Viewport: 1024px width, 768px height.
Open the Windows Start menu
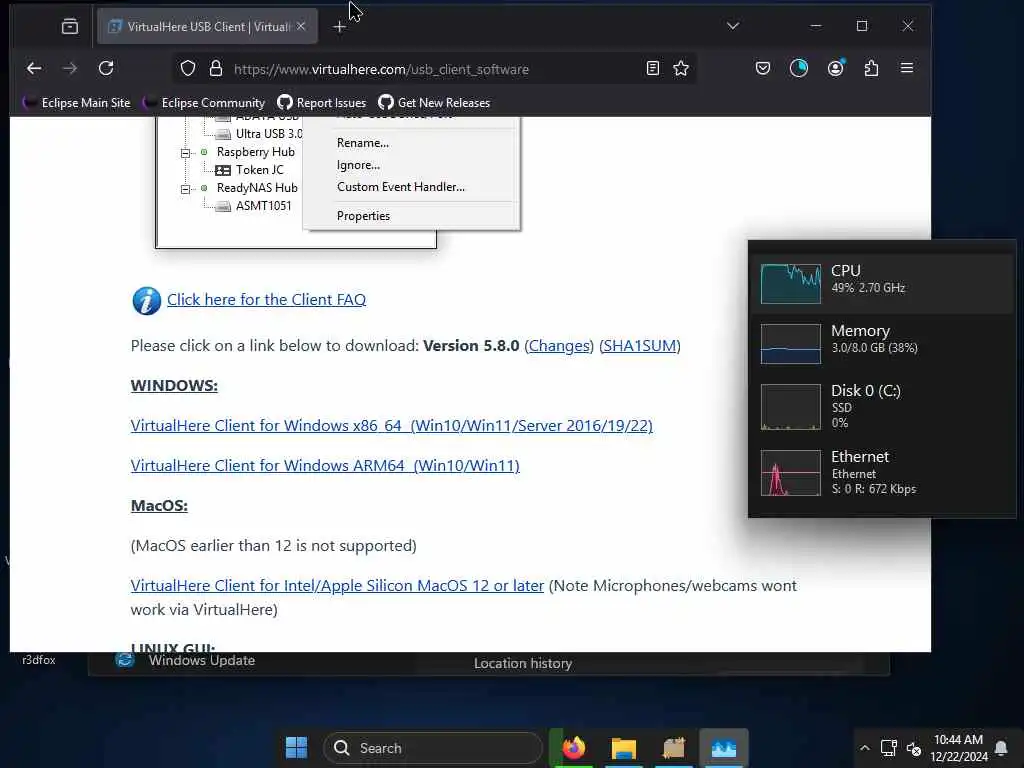click(x=296, y=748)
